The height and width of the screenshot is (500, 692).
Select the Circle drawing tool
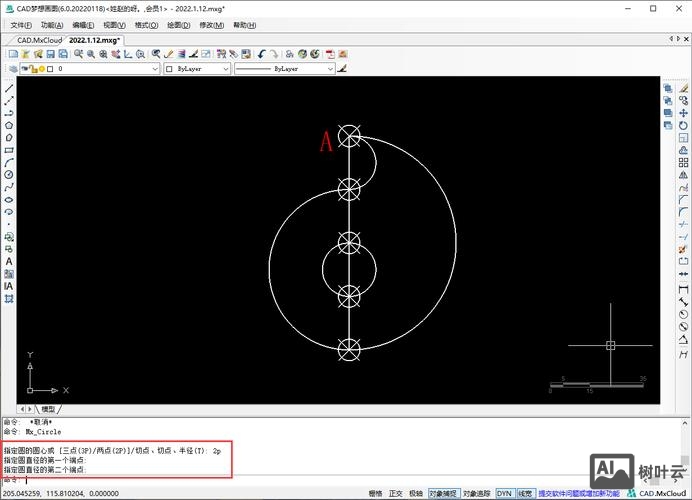coord(9,174)
